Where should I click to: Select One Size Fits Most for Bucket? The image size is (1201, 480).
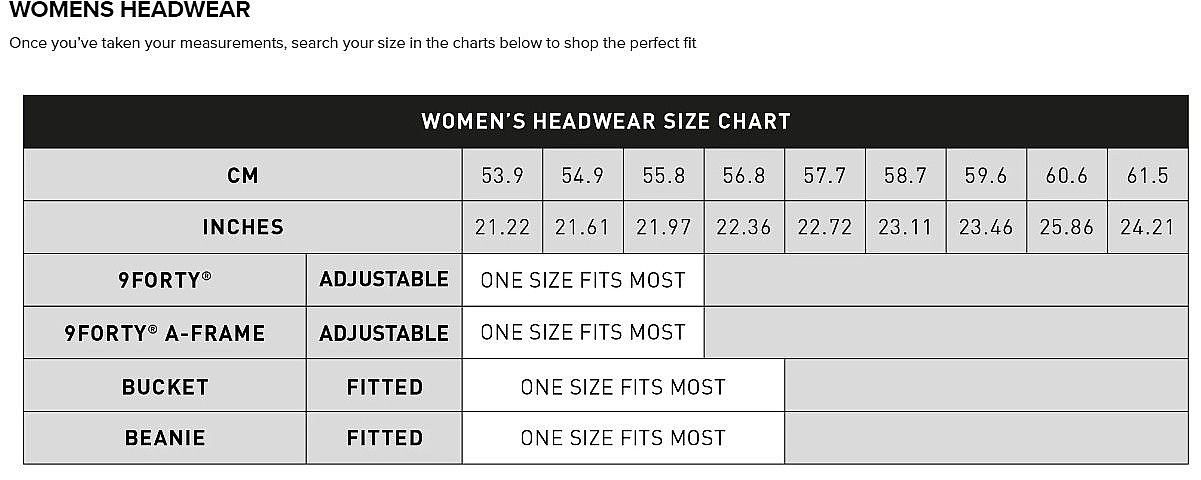pyautogui.click(x=623, y=386)
